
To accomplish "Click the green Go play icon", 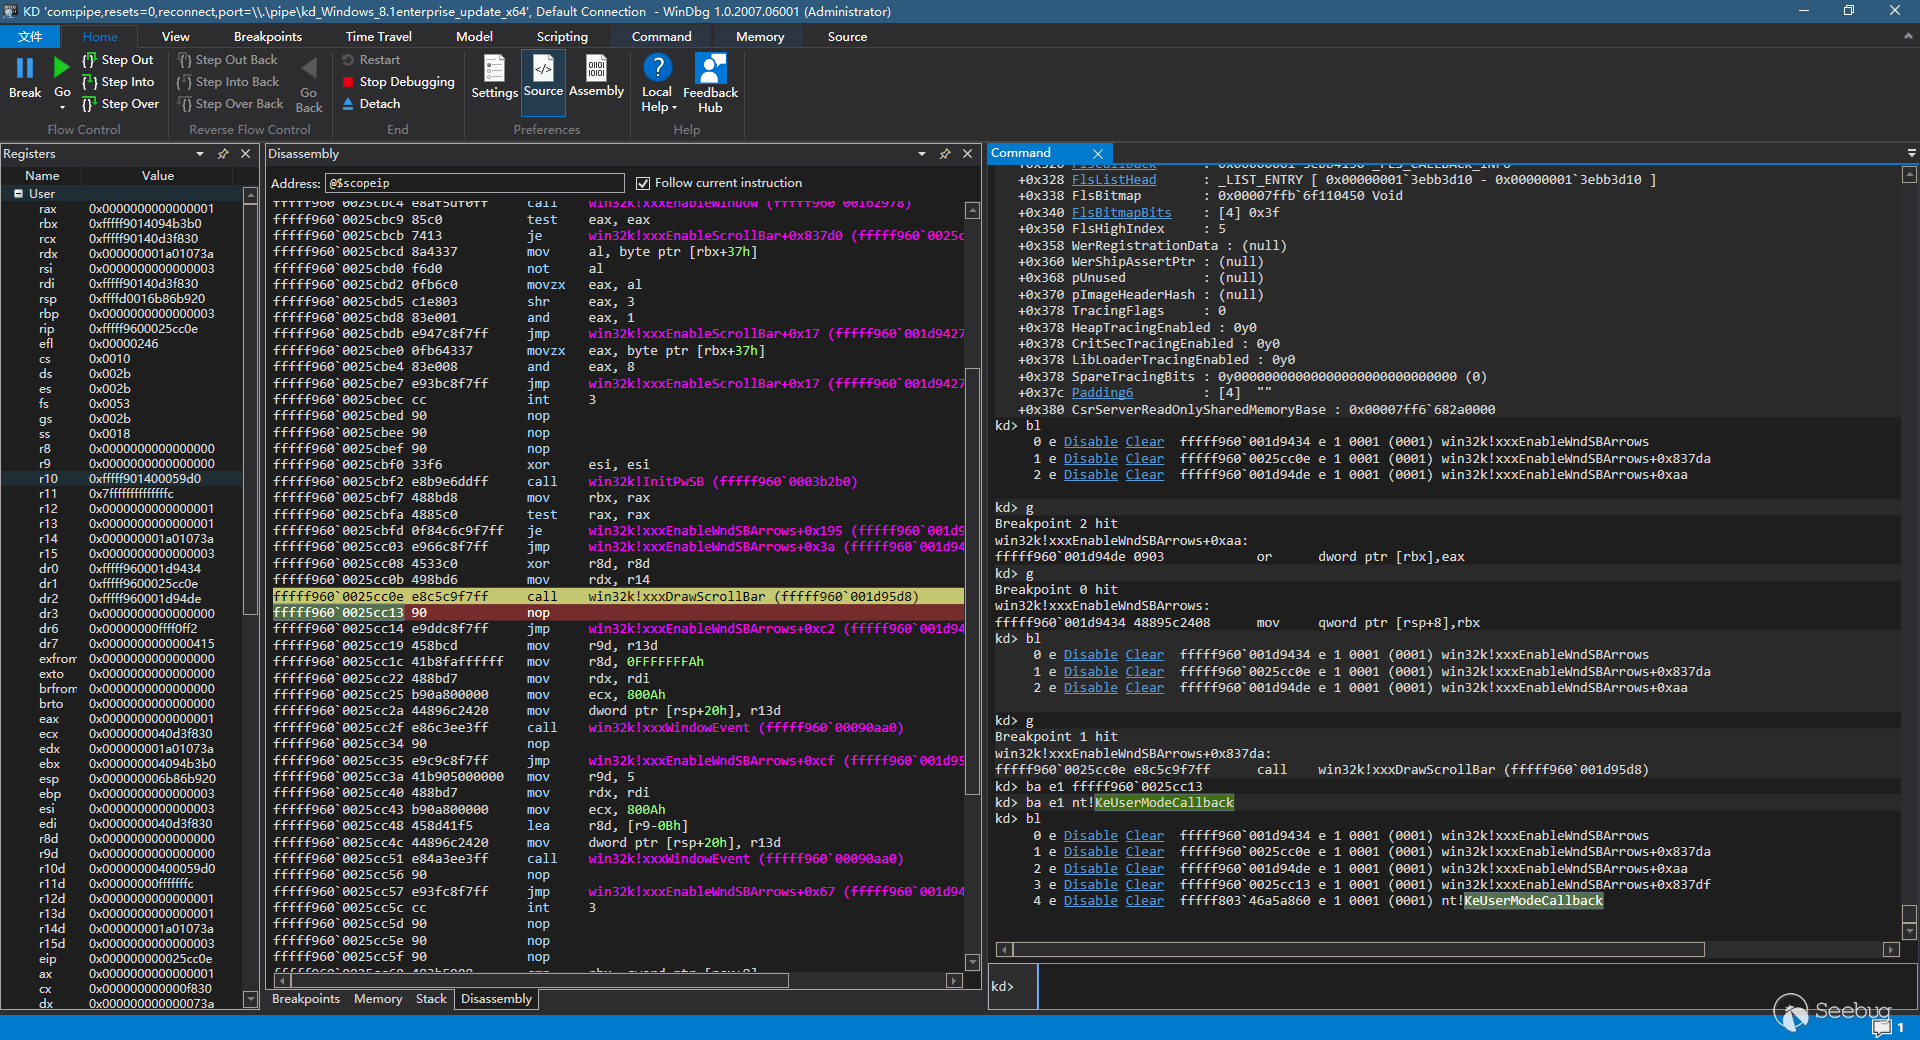I will click(x=62, y=68).
